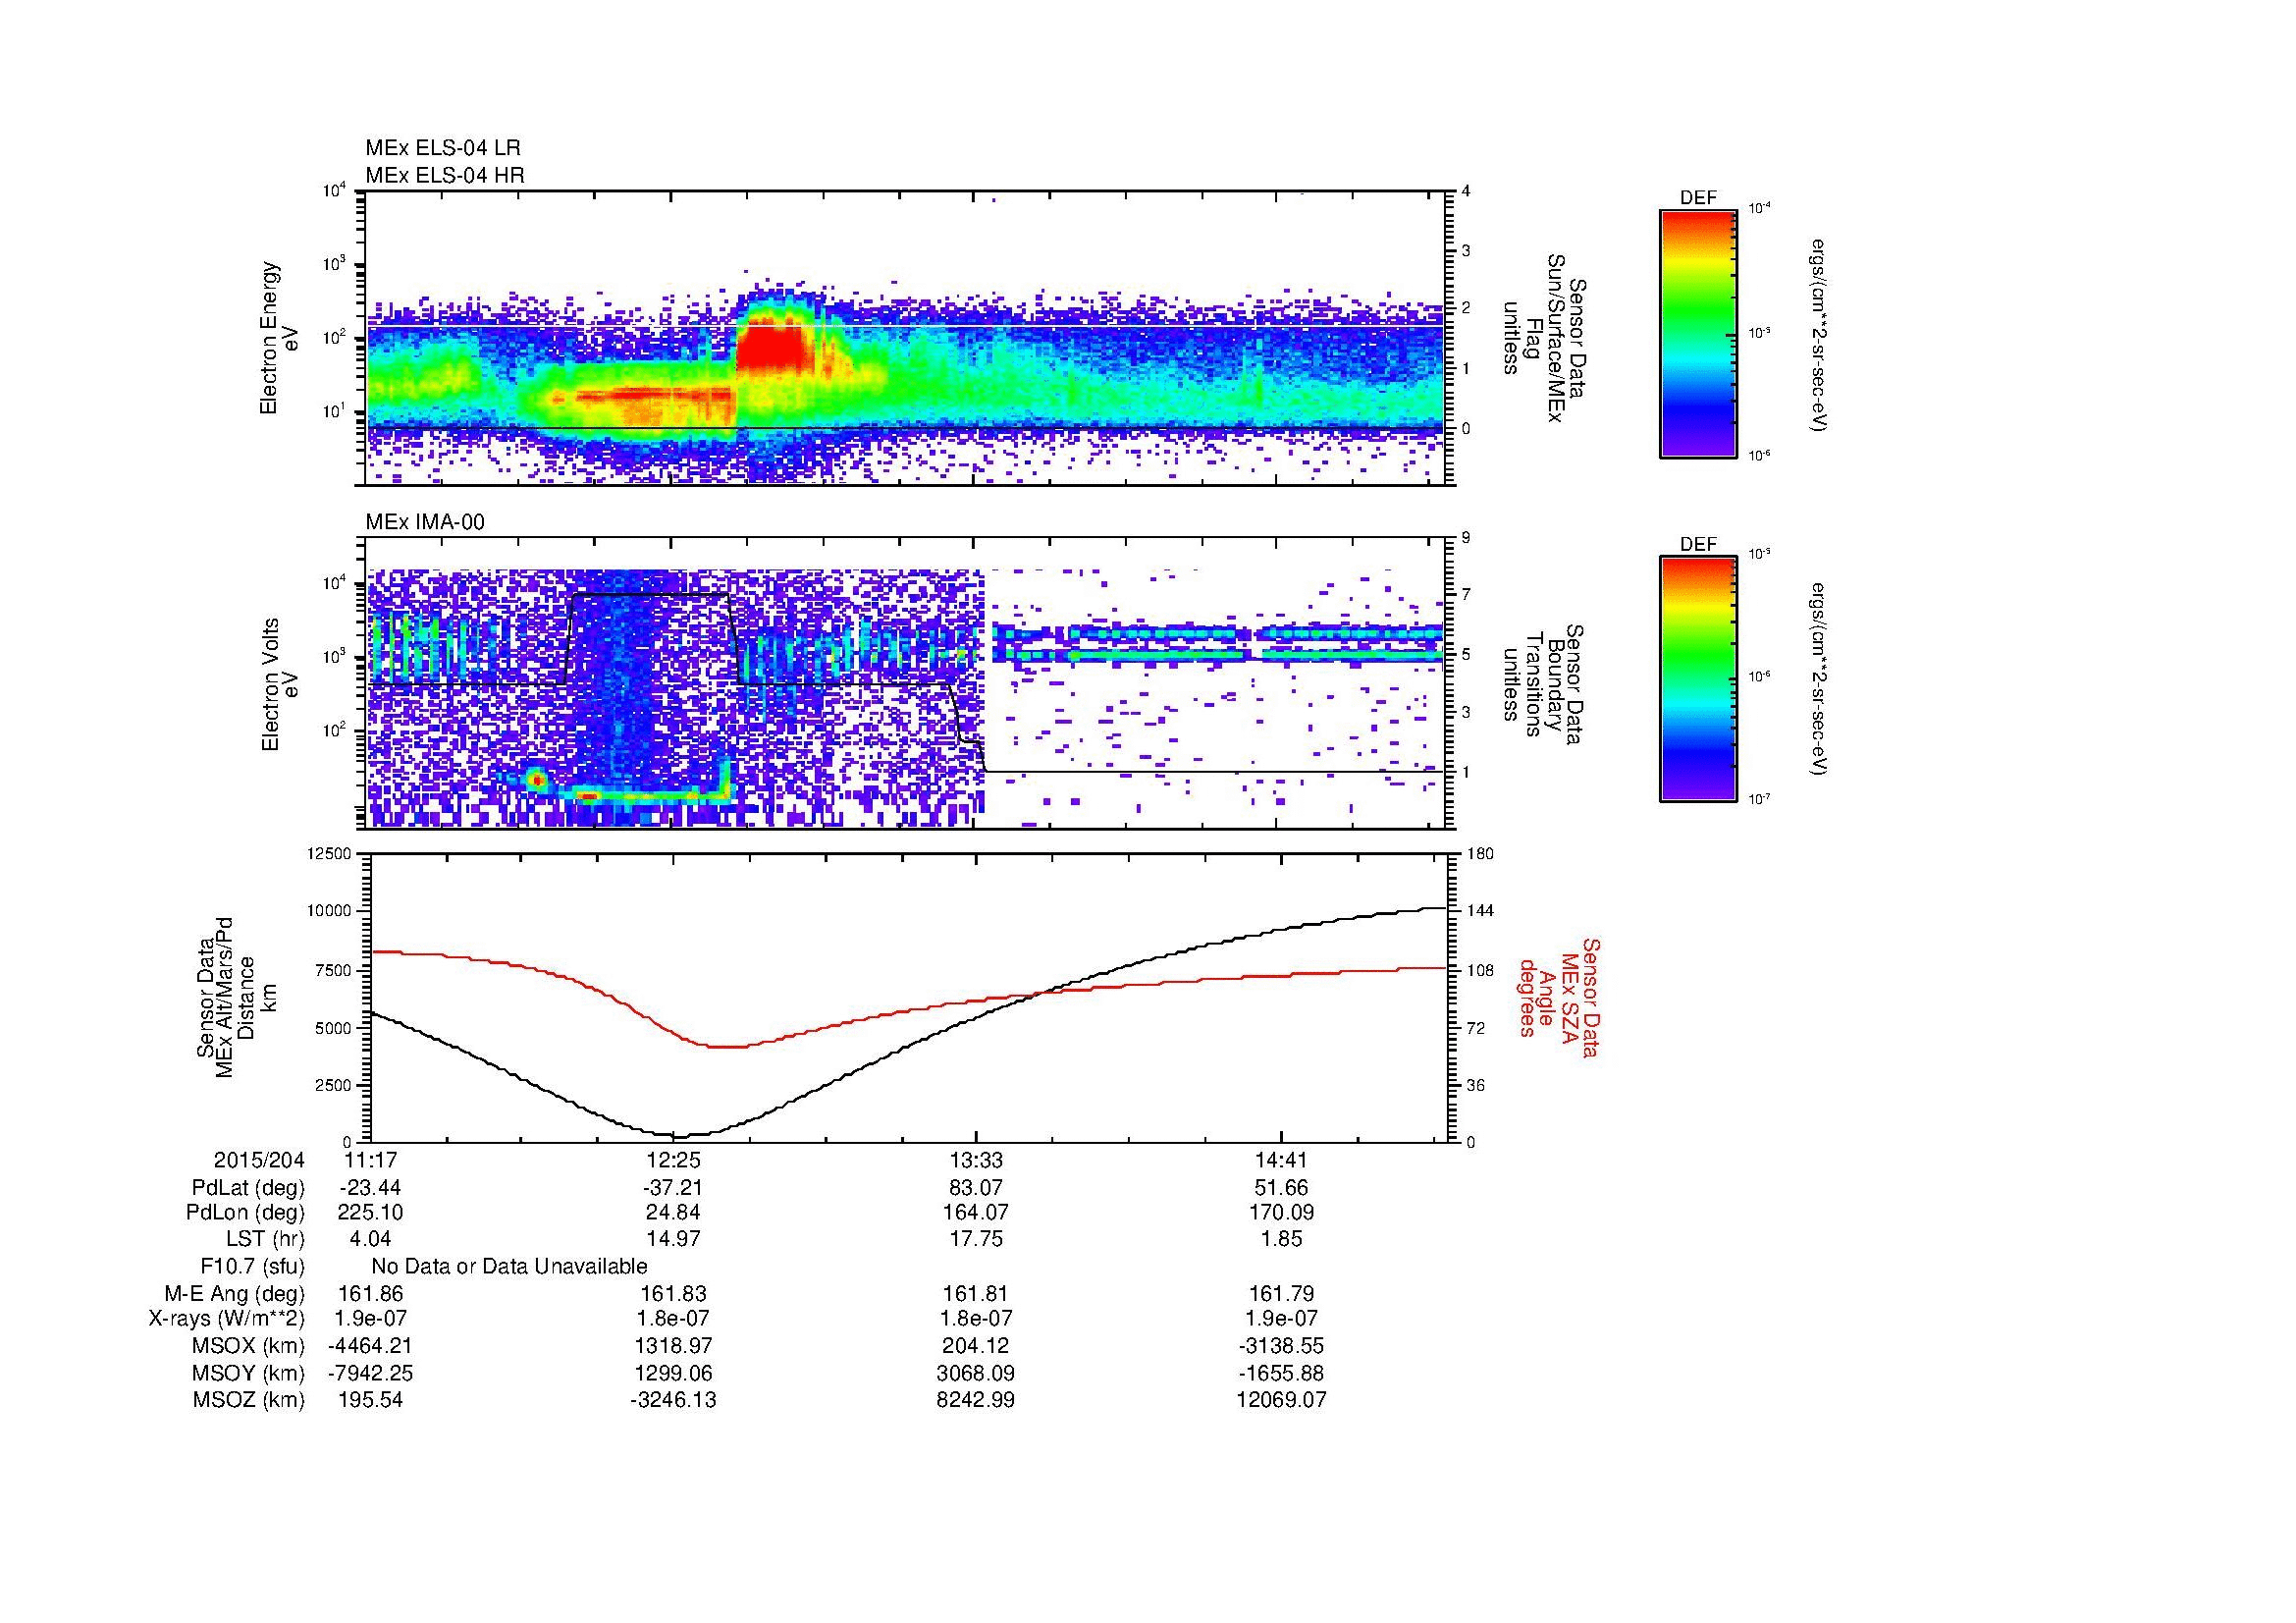Viewport: 2296px width, 1623px height.
Task: Click LST value 1.85
Action: pyautogui.click(x=1281, y=1239)
